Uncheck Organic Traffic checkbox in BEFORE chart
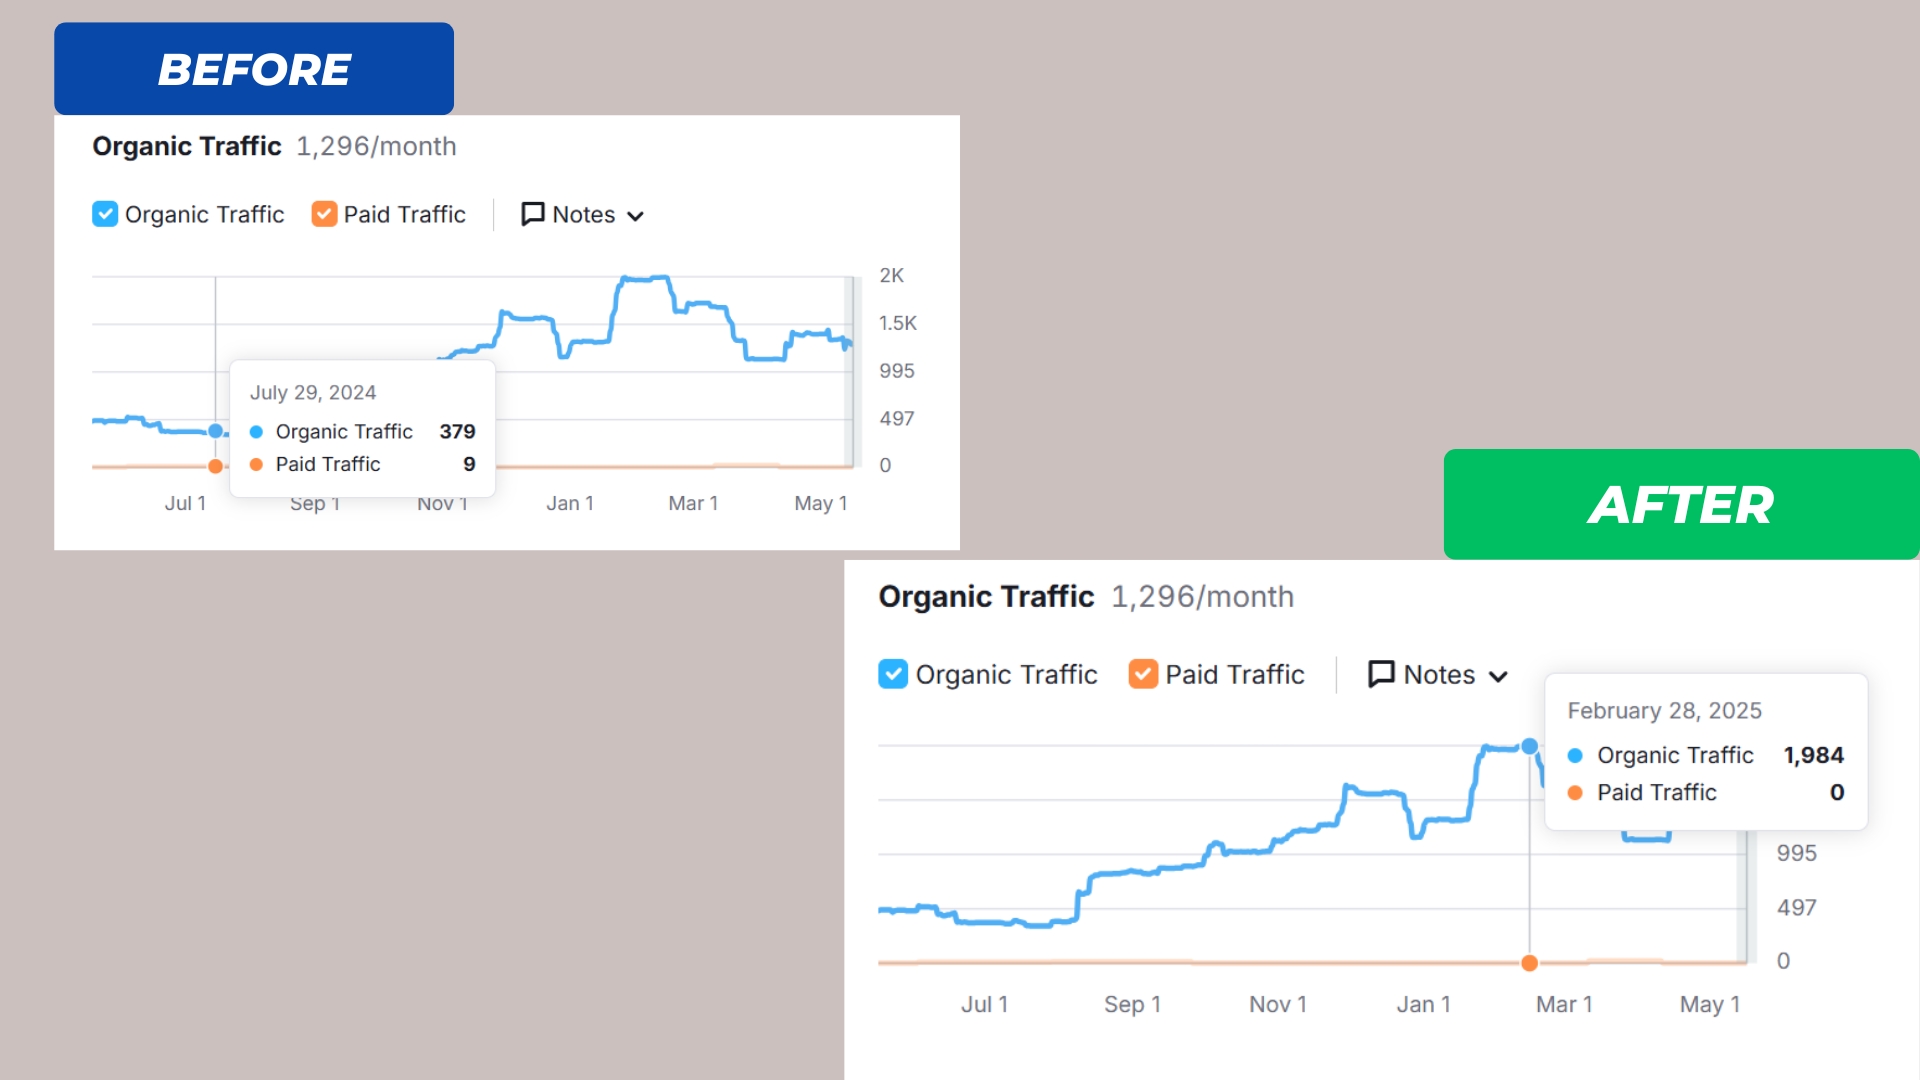 pyautogui.click(x=105, y=214)
